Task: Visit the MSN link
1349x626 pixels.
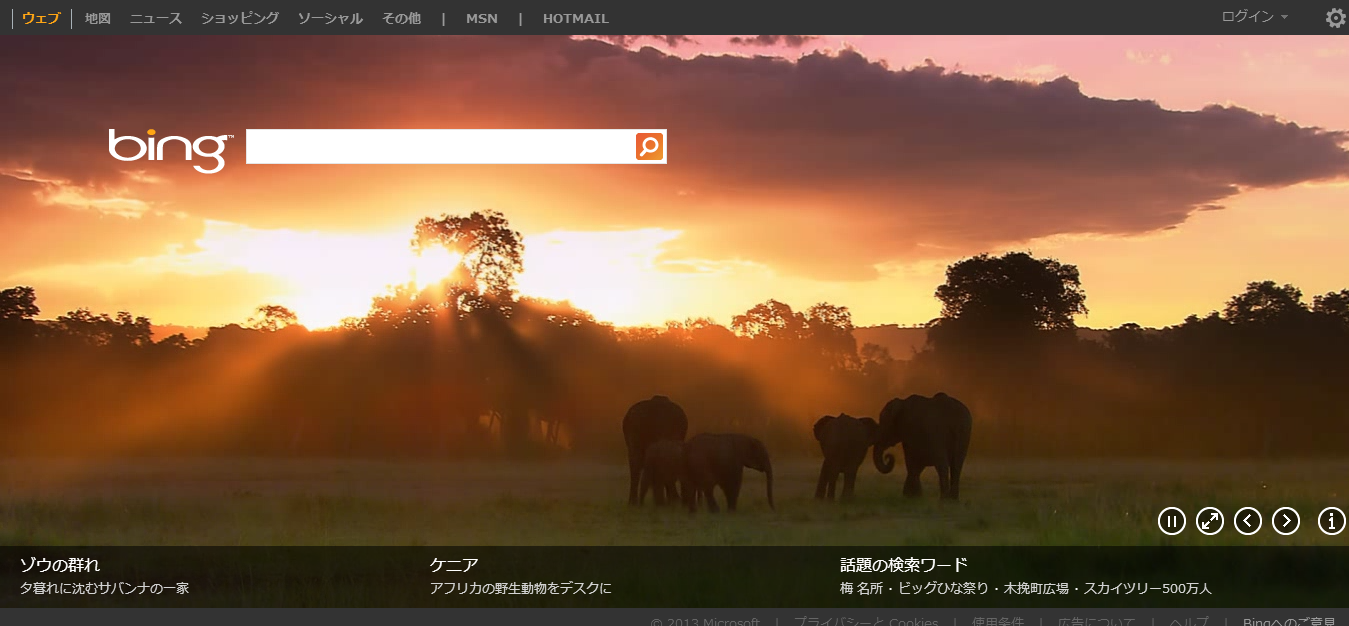Action: tap(481, 18)
